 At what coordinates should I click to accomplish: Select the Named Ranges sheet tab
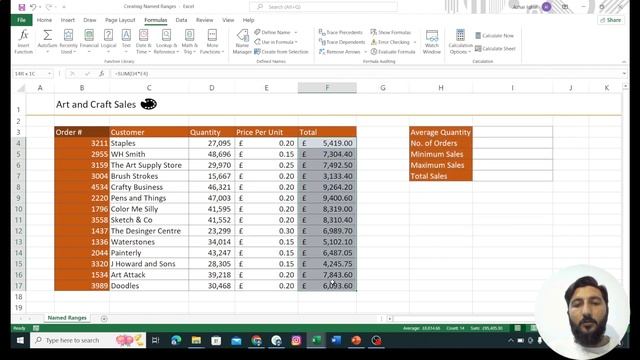coord(67,318)
